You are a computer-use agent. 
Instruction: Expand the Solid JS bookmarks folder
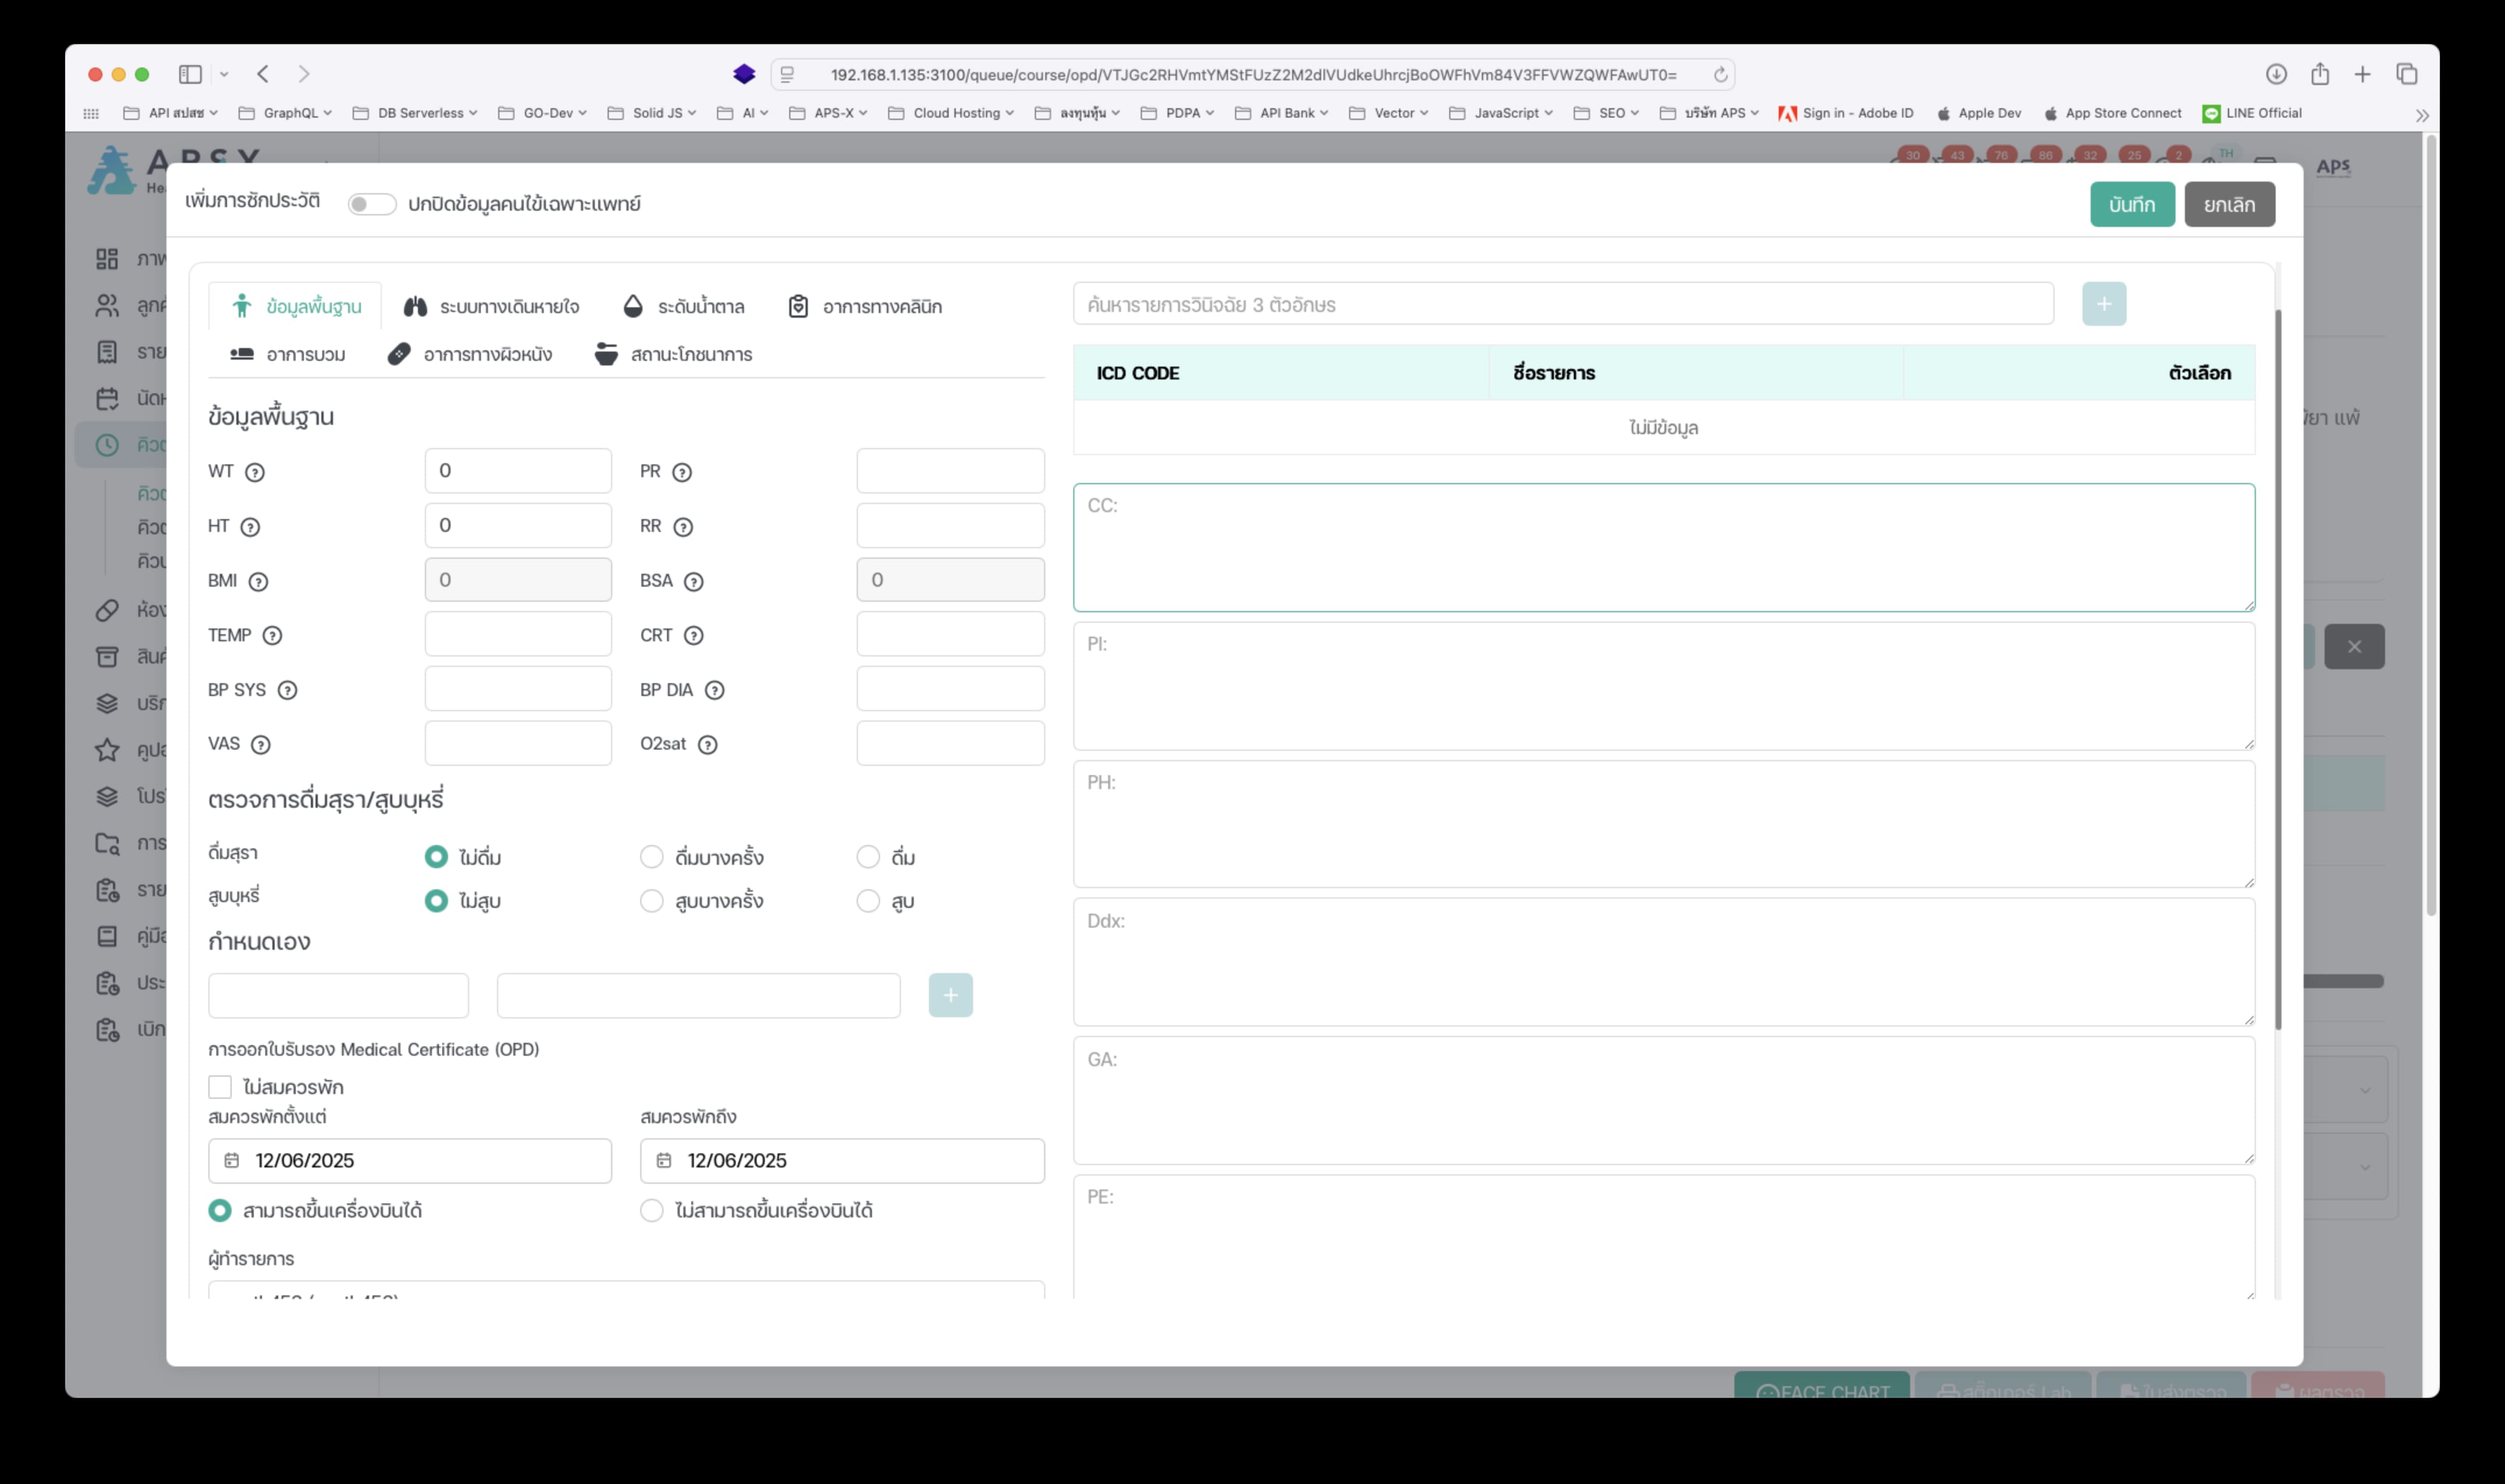[x=652, y=113]
